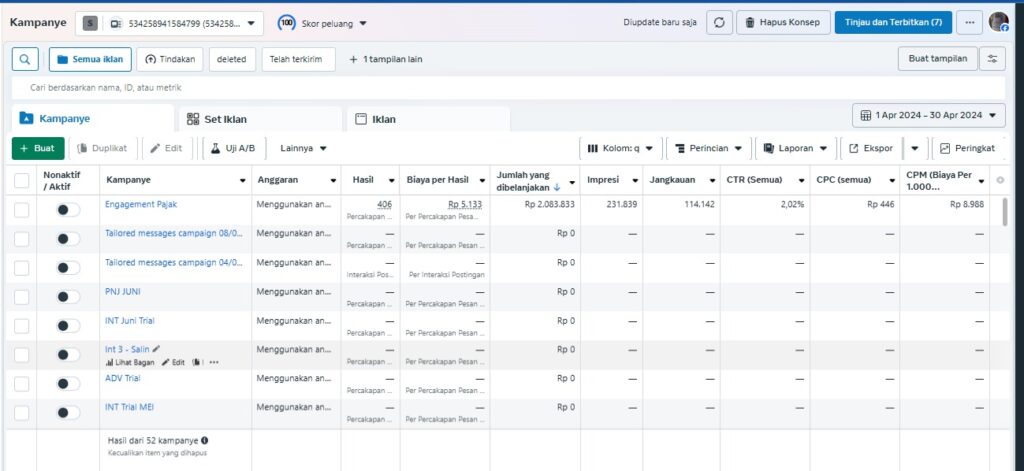Tick the checkbox for PNJ JUNI row
This screenshot has height=471, width=1024.
pos(22,297)
